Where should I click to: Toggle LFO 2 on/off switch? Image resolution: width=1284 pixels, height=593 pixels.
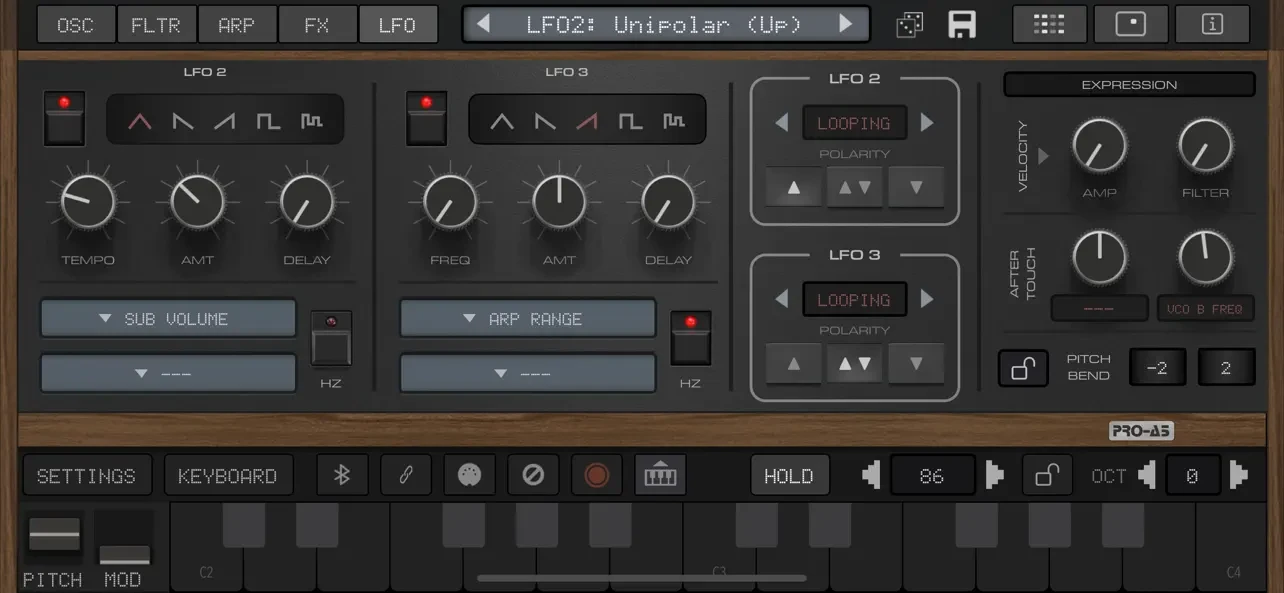tap(65, 117)
